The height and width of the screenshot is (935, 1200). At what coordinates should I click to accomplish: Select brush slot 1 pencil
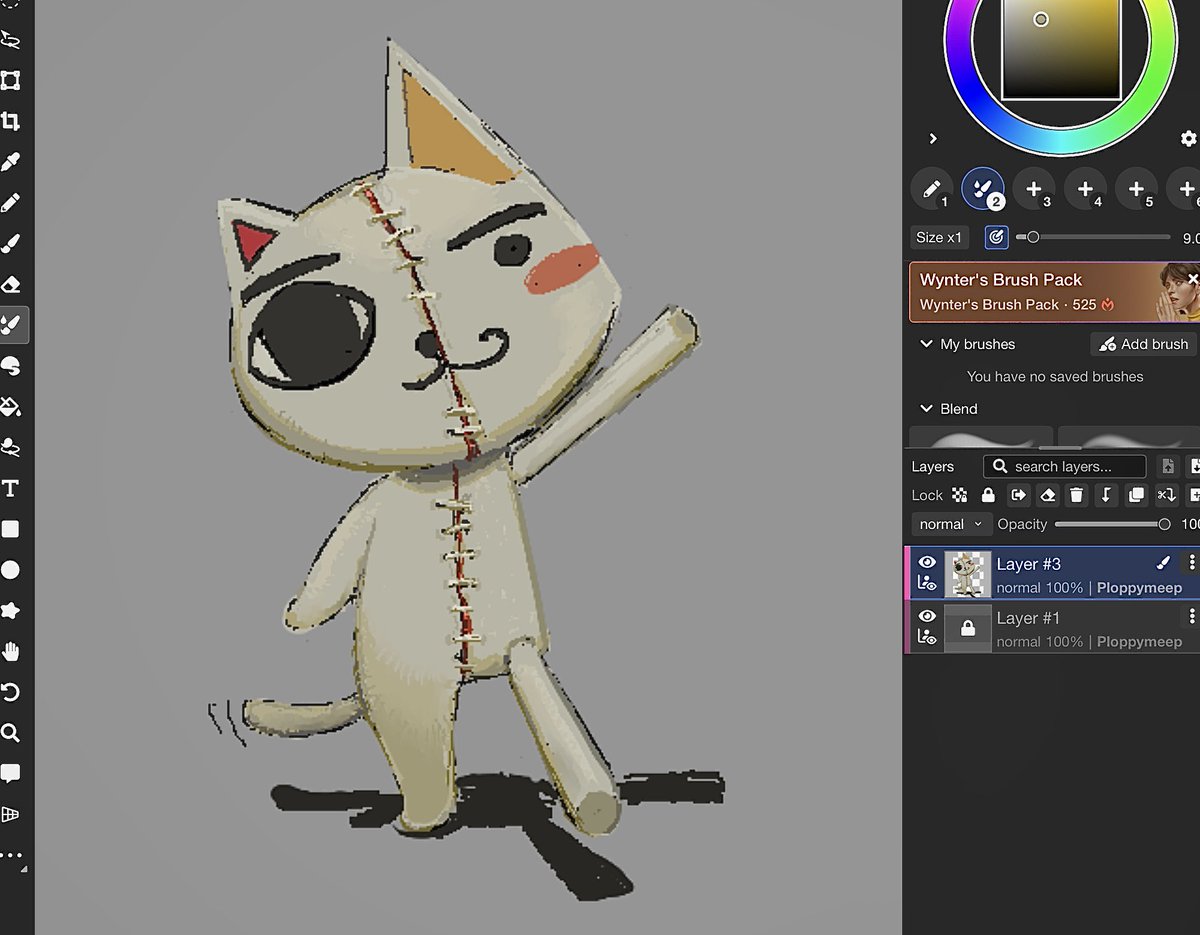tap(931, 188)
